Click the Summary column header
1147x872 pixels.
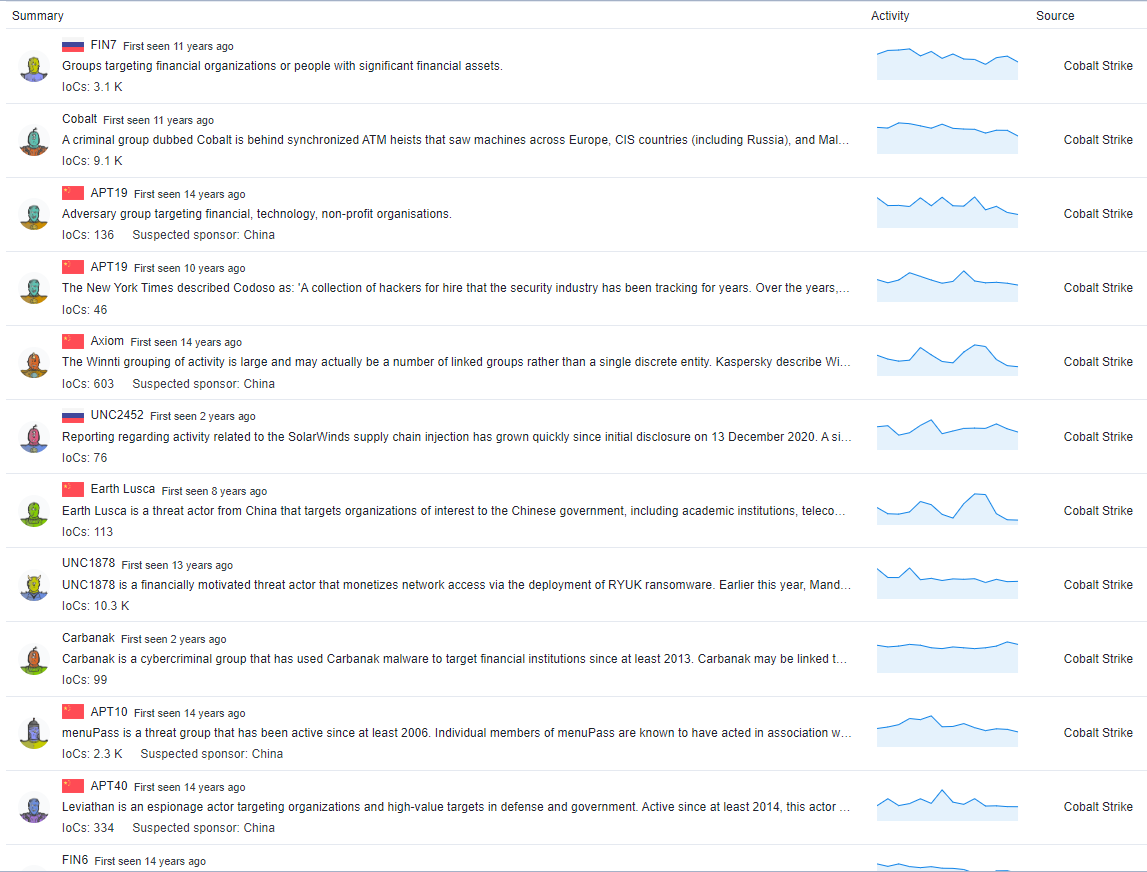tap(38, 16)
